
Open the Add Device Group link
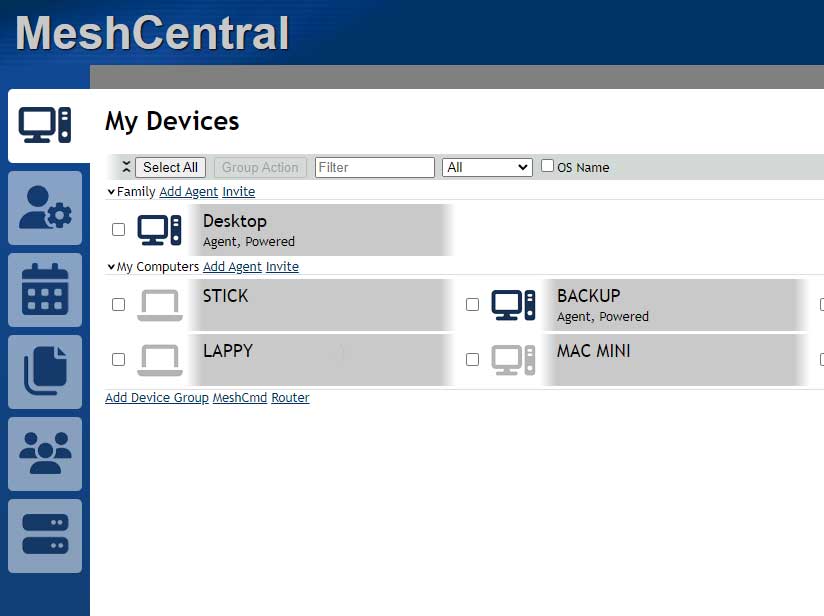coord(157,398)
